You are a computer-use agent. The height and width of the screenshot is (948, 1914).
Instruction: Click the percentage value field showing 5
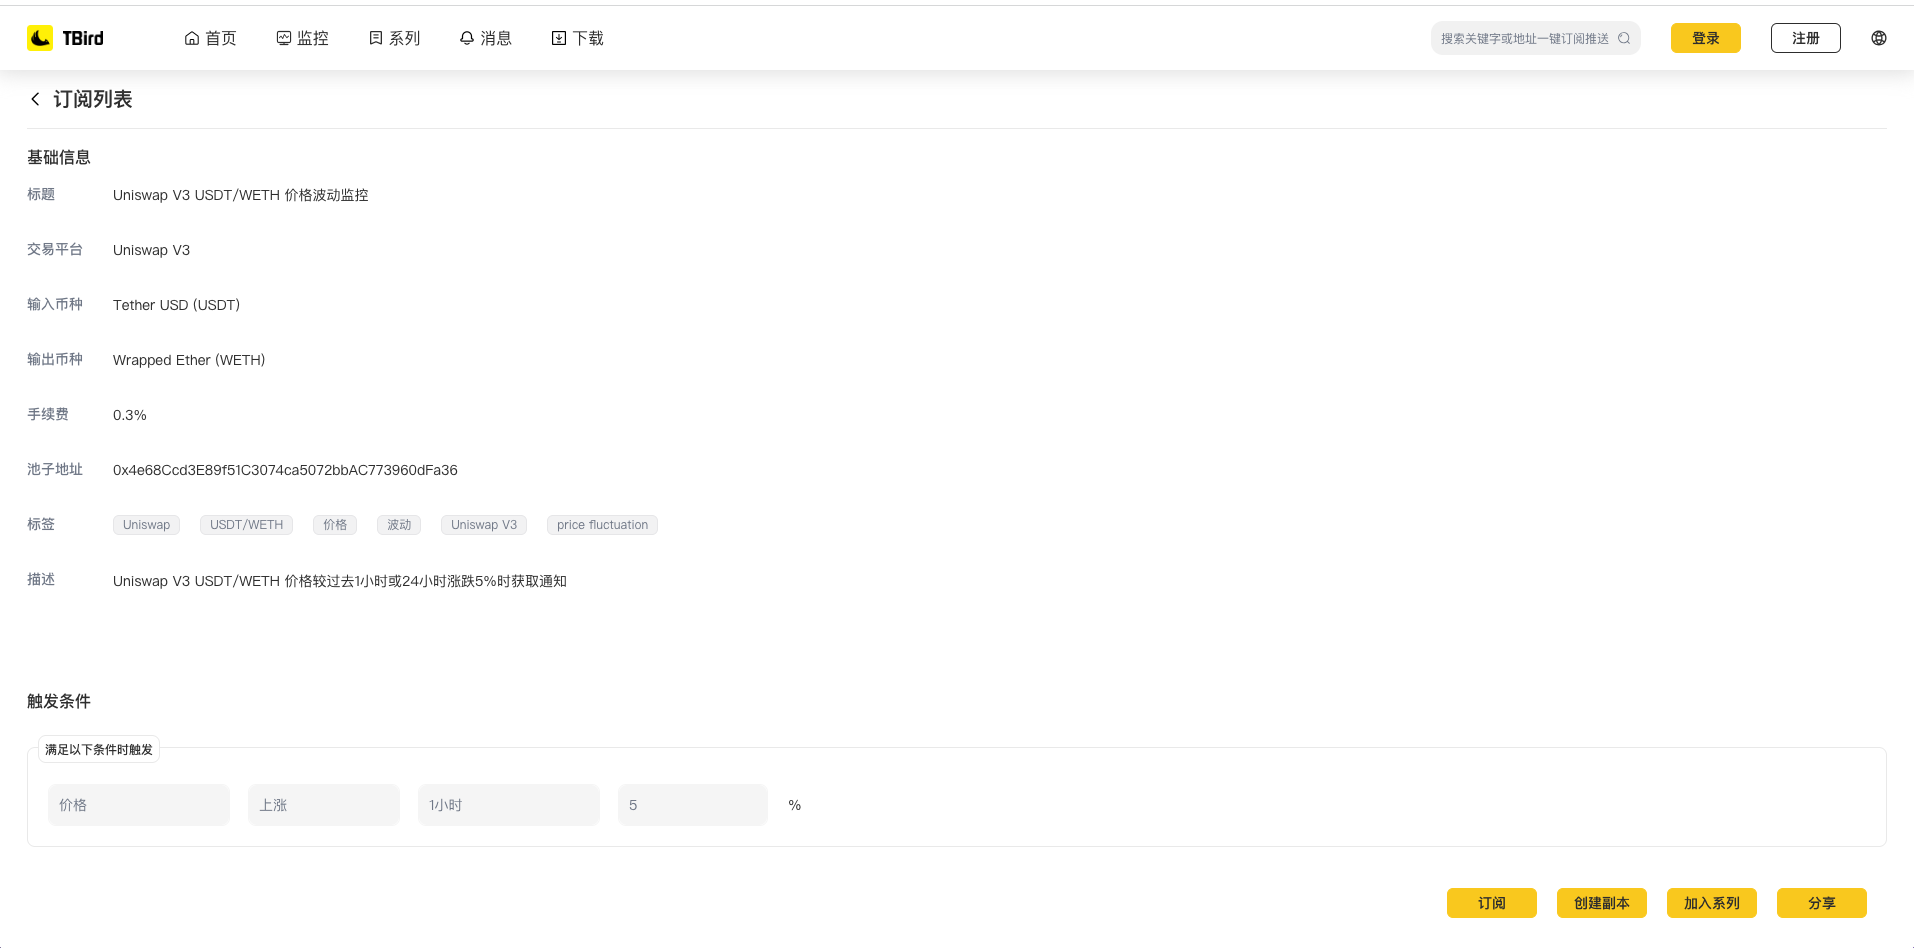coord(693,805)
